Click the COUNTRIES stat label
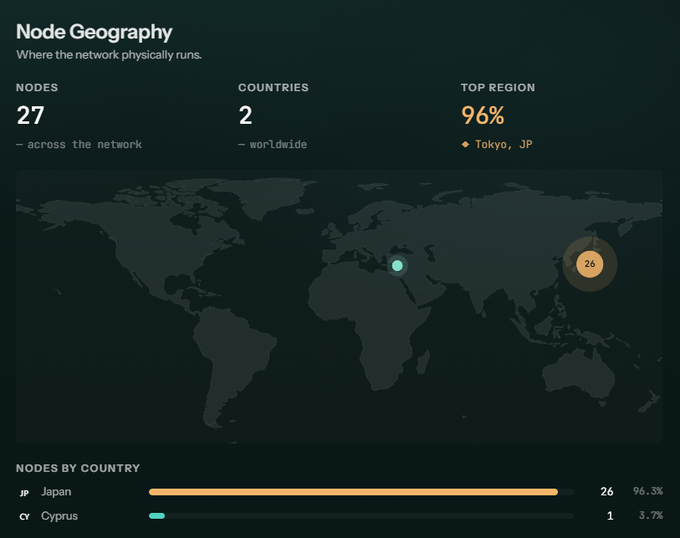Image resolution: width=680 pixels, height=538 pixels. point(273,88)
